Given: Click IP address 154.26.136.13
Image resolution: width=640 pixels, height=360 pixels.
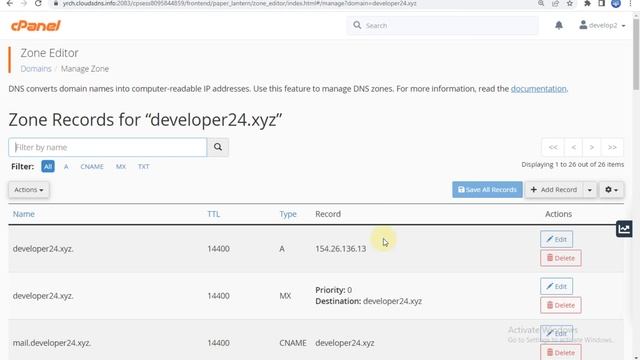Looking at the screenshot, I should (x=340, y=249).
